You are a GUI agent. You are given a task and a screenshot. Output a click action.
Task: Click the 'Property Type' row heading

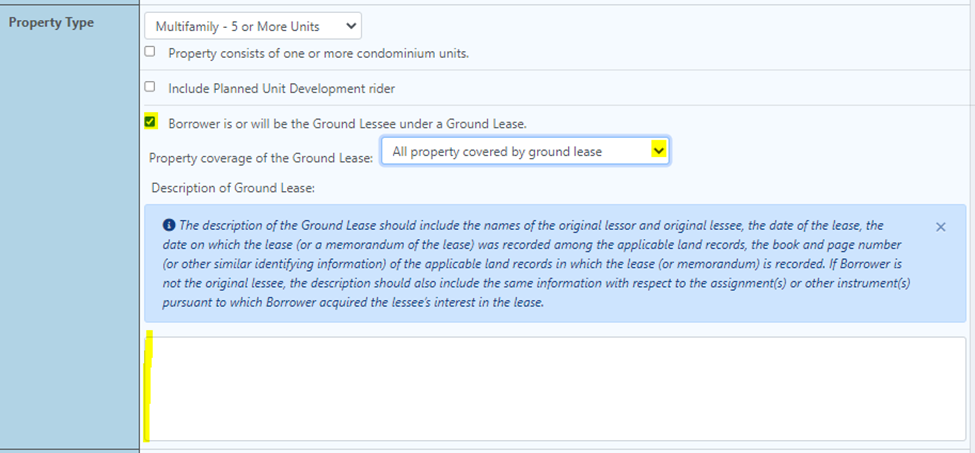point(52,22)
